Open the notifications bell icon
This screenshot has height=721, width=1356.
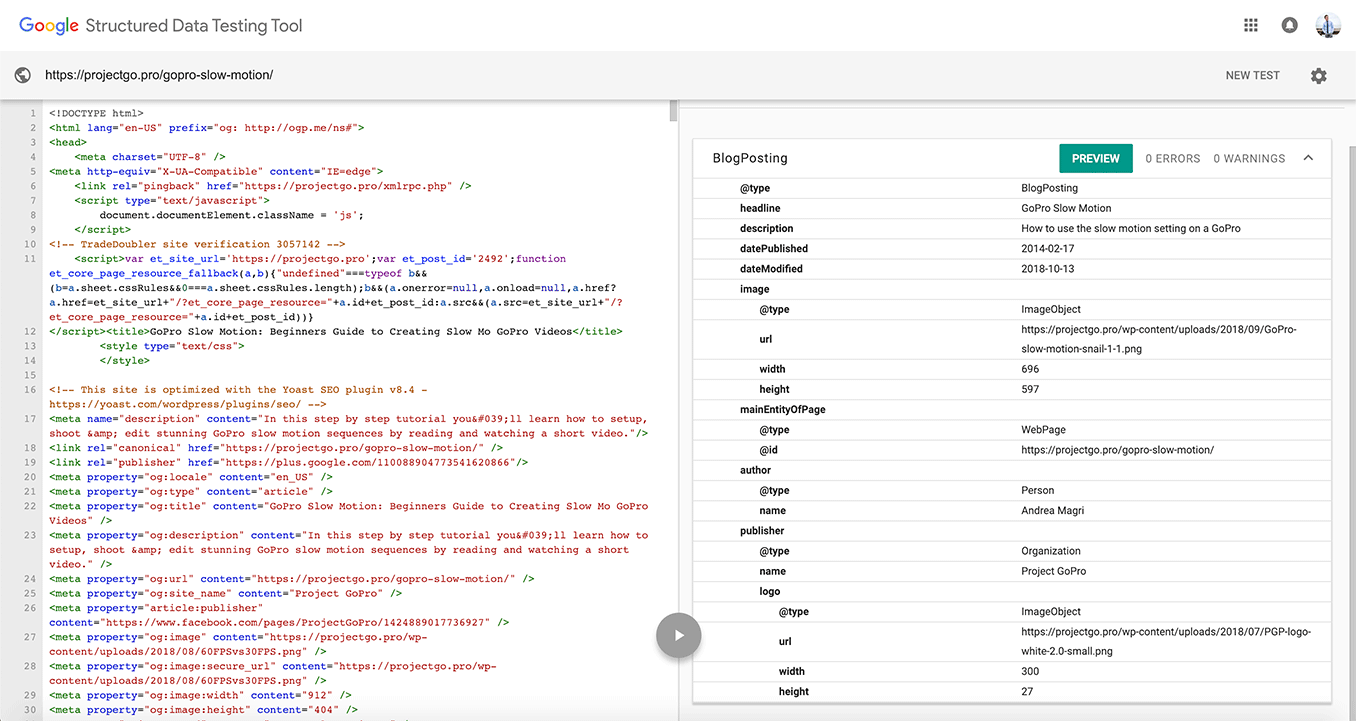[x=1290, y=25]
